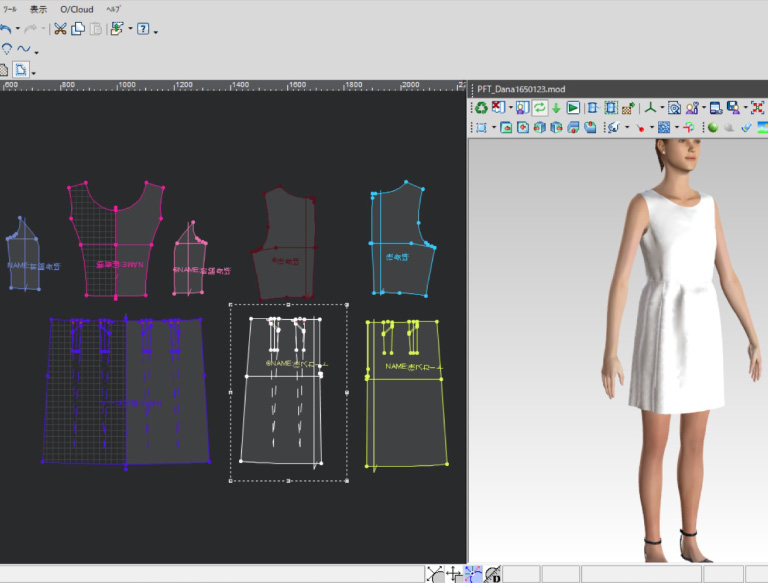The width and height of the screenshot is (768, 583).
Task: Expand the avatar settings dropdown arrow
Action: coord(704,107)
